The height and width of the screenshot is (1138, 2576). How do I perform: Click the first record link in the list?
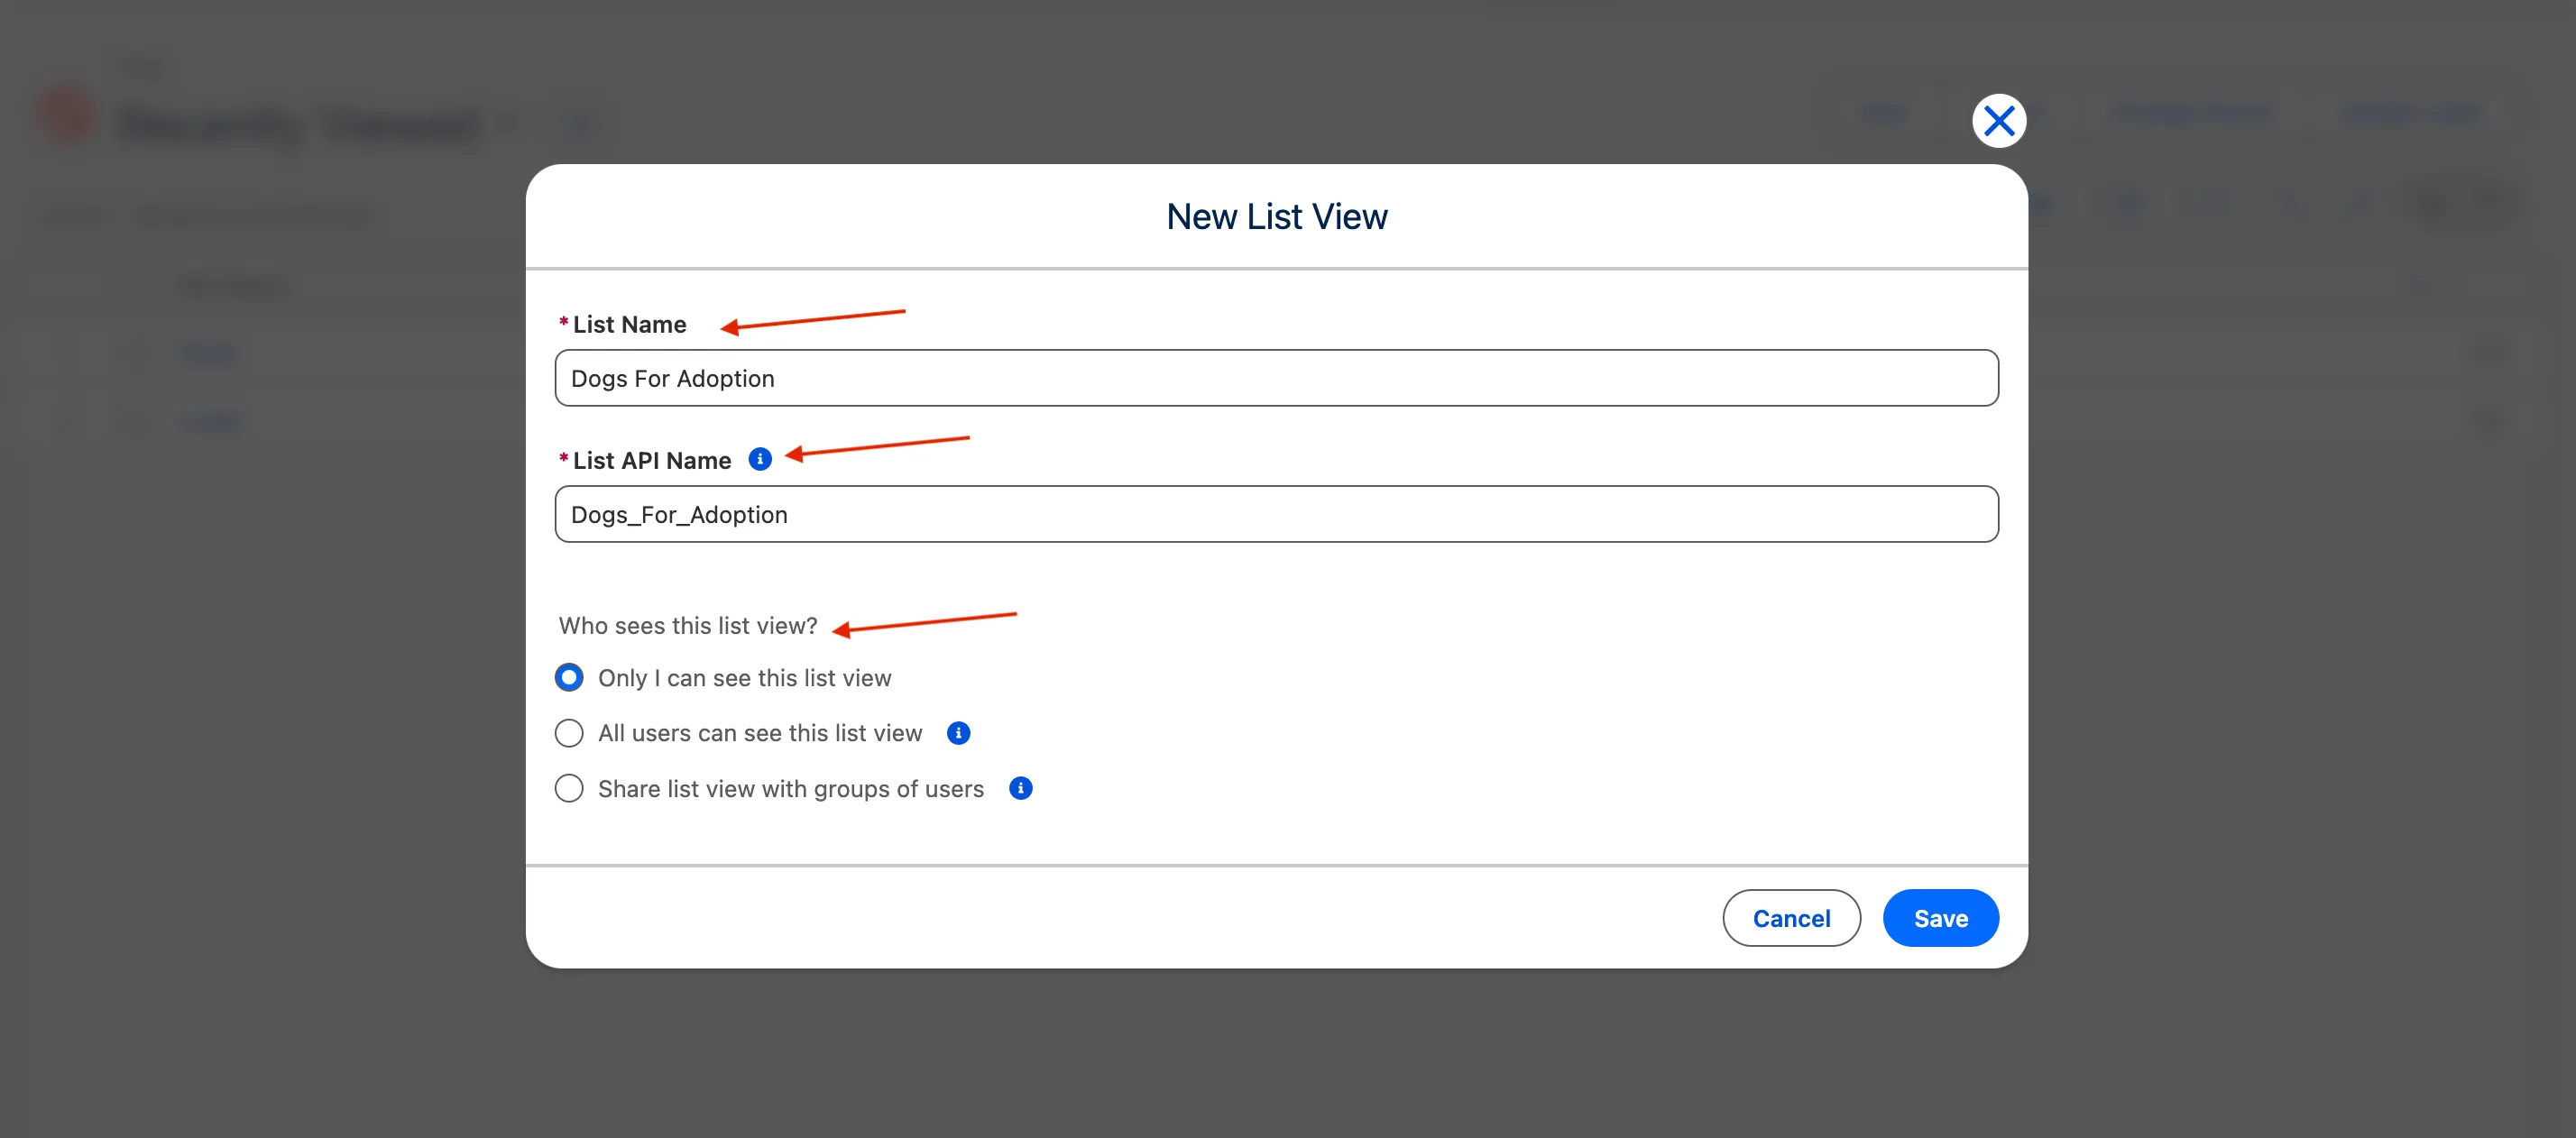coord(208,352)
